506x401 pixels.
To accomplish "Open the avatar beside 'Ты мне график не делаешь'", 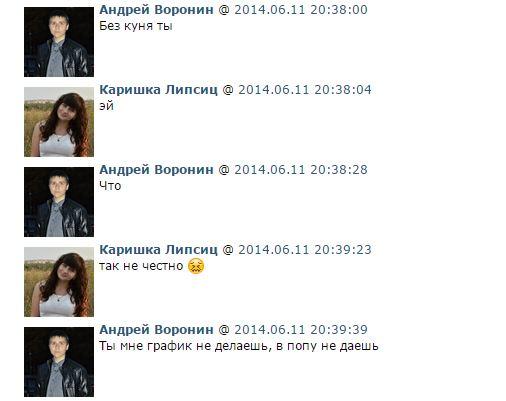I will click(59, 362).
